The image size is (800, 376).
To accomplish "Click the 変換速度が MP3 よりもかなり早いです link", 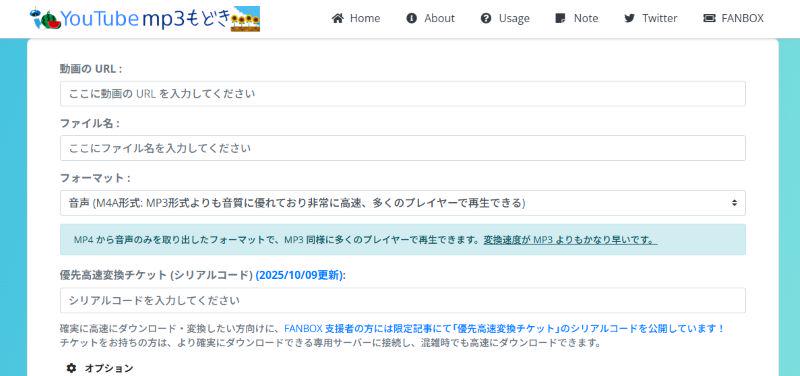I will coord(570,240).
